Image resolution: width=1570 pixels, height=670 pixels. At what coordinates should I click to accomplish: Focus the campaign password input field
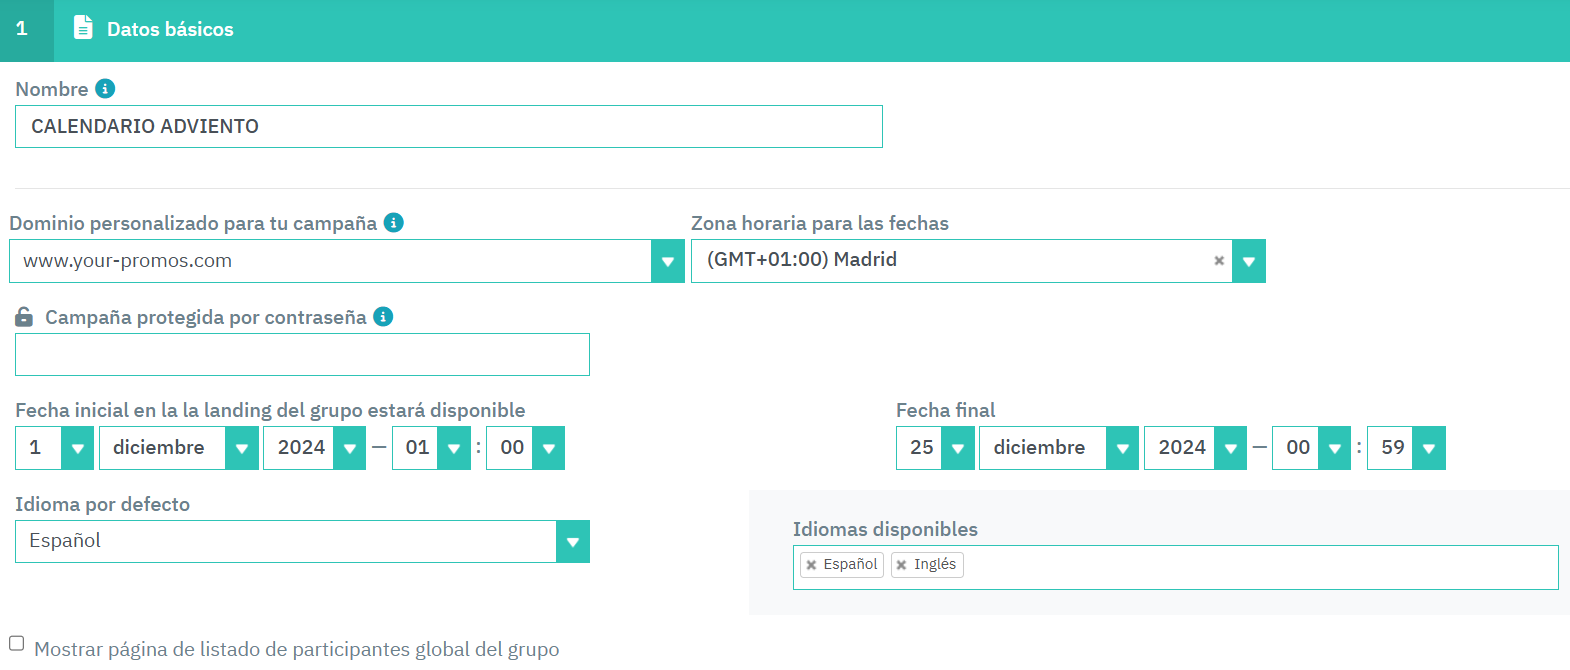302,355
